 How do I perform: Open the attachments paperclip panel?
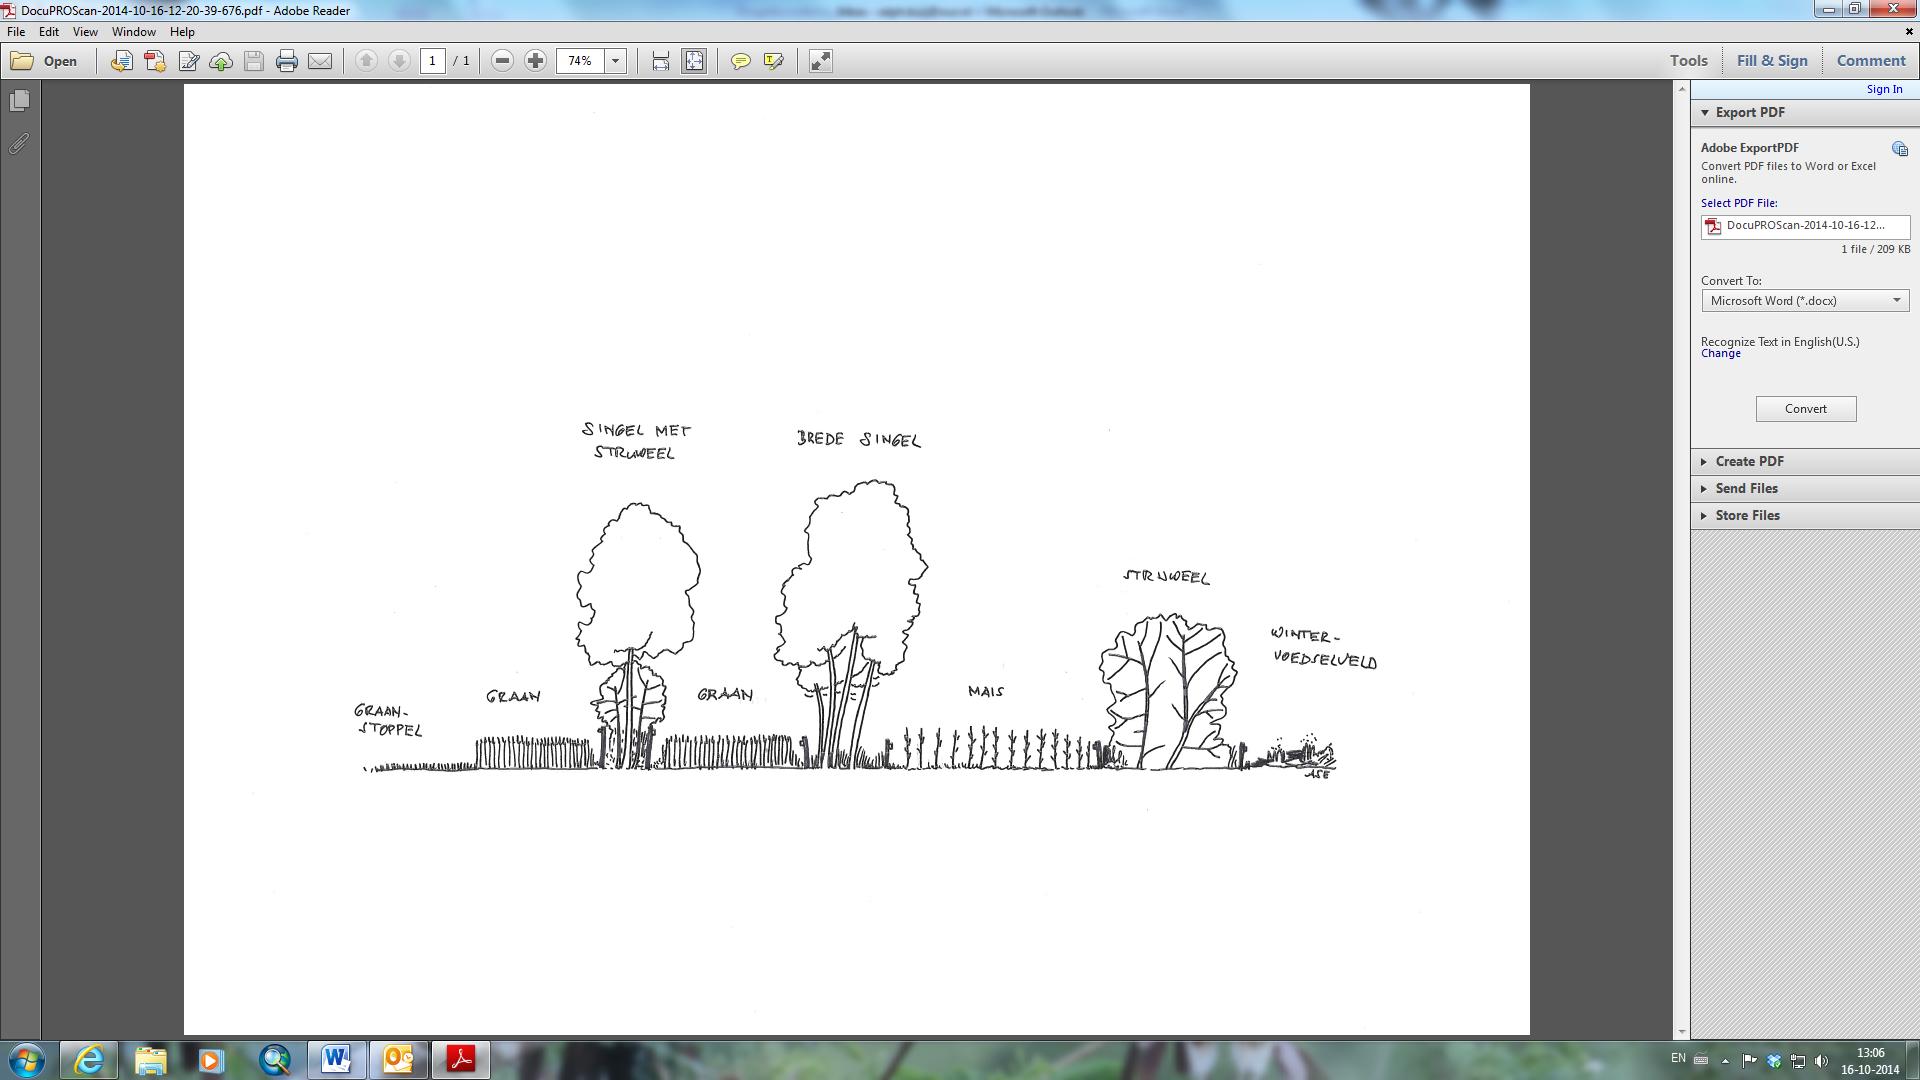pyautogui.click(x=19, y=144)
